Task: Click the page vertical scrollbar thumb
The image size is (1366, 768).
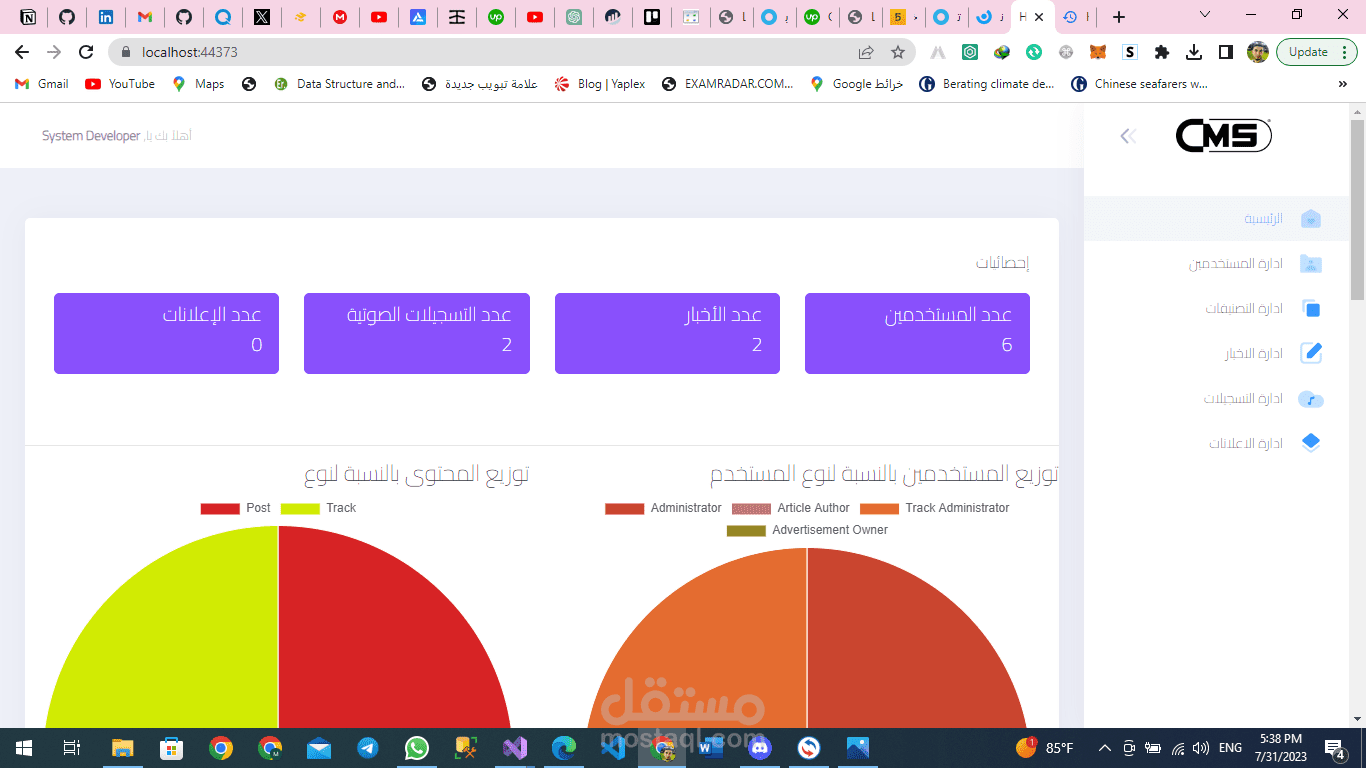Action: click(x=1357, y=210)
